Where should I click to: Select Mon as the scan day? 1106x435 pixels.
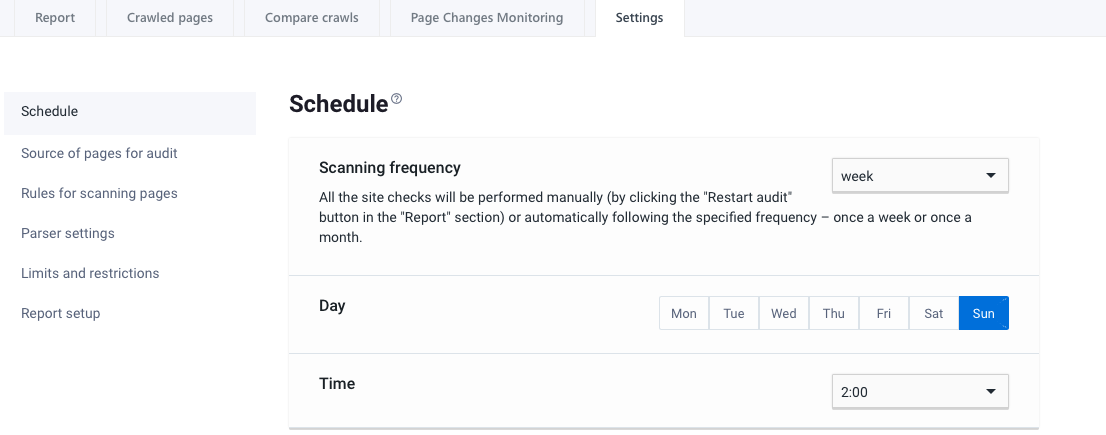click(x=684, y=313)
